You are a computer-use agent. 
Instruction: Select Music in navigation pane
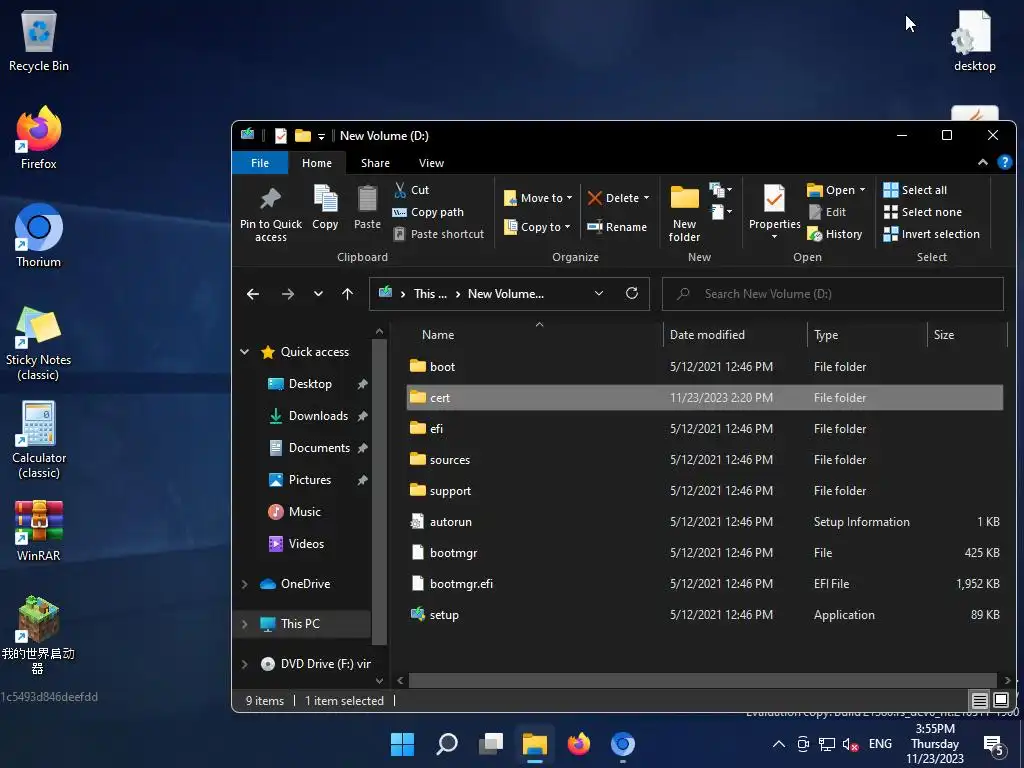(304, 512)
